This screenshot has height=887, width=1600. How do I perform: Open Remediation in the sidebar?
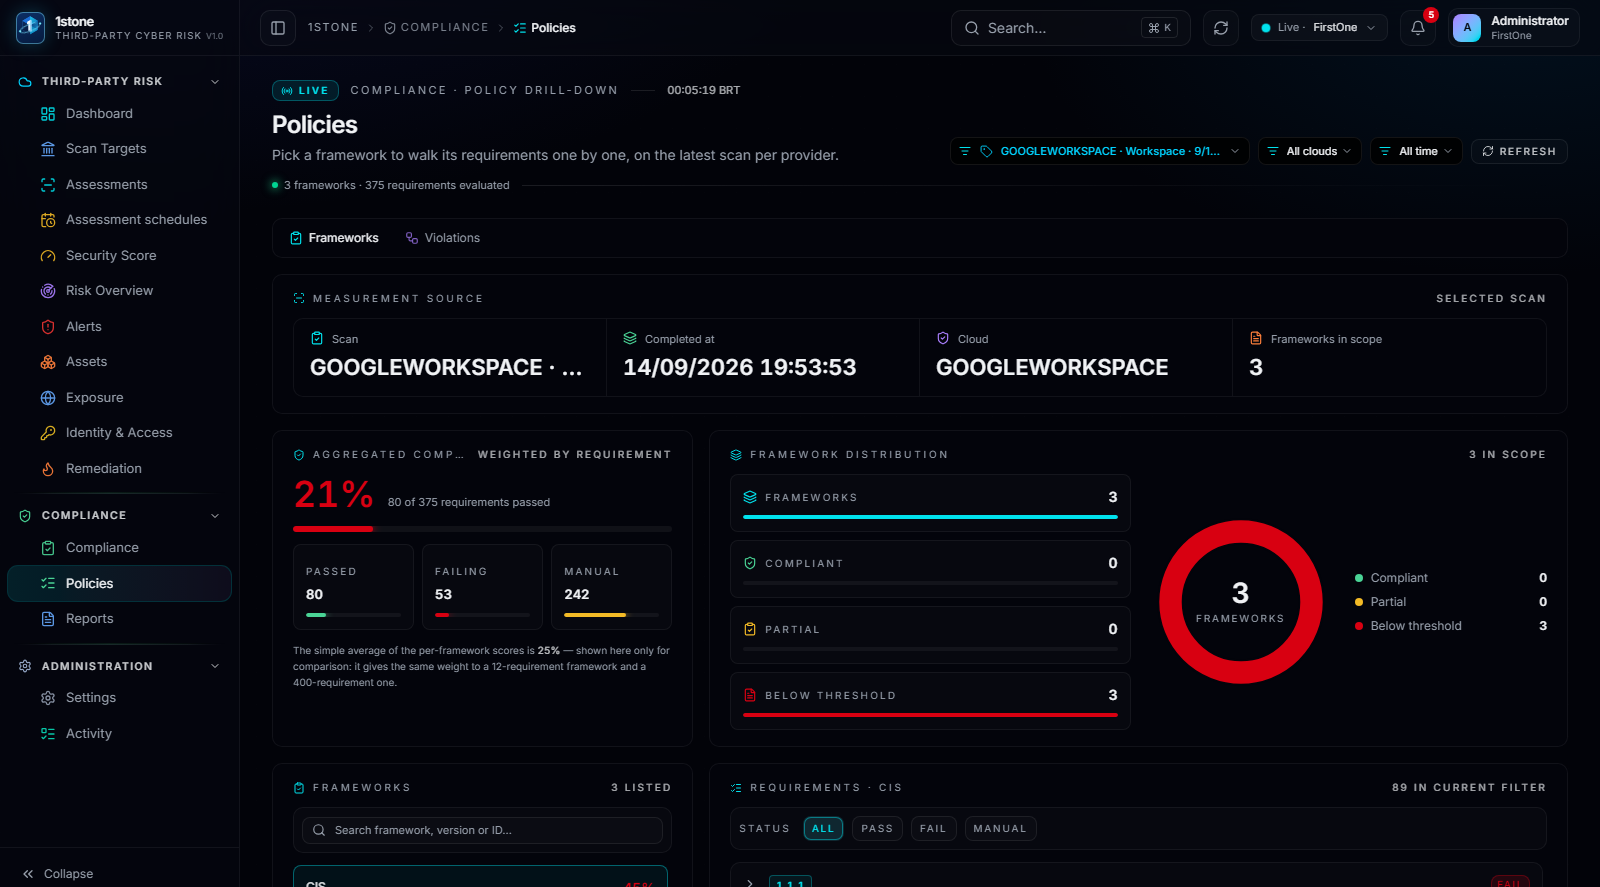tap(119, 469)
